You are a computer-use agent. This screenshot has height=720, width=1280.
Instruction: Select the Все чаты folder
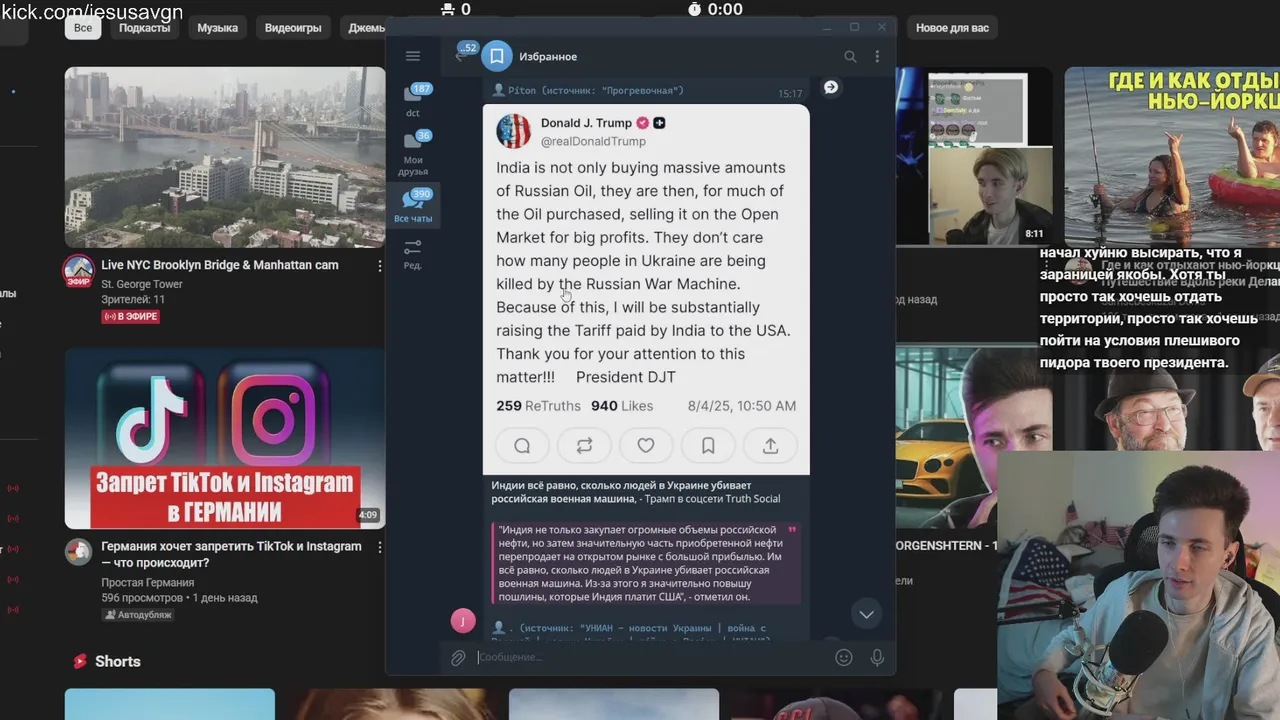(413, 206)
